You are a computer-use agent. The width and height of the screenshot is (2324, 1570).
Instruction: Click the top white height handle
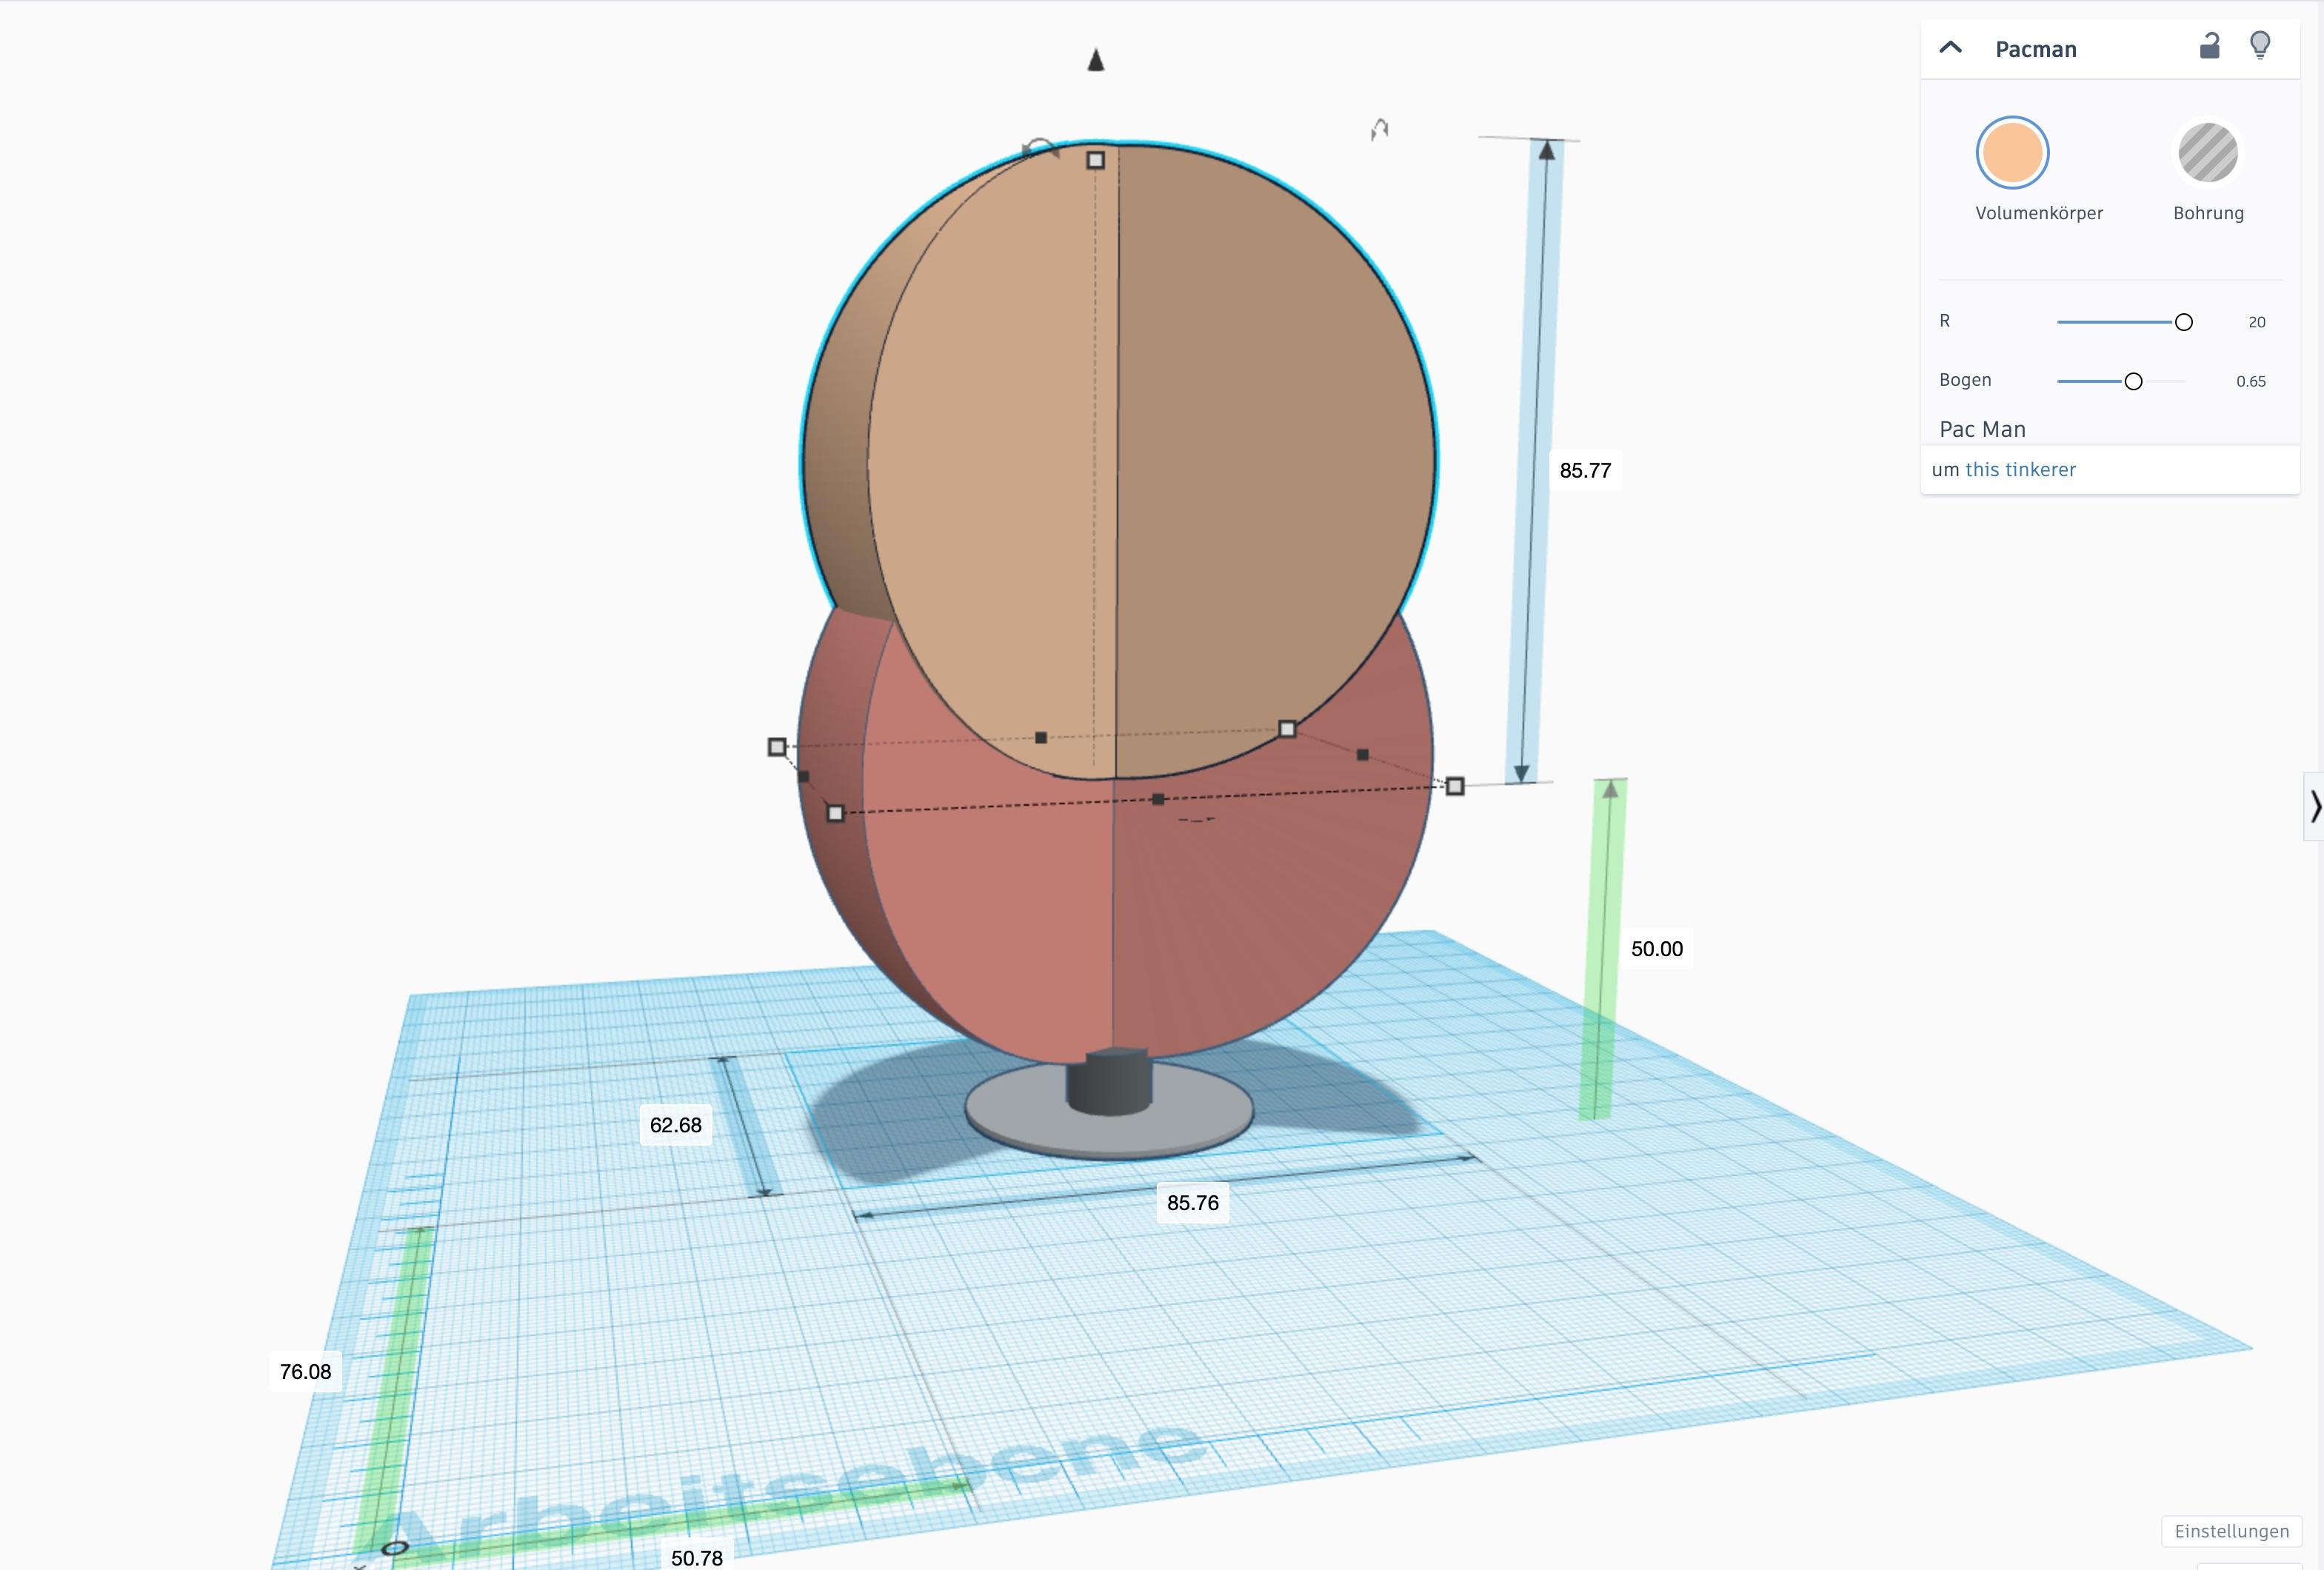tap(1096, 160)
